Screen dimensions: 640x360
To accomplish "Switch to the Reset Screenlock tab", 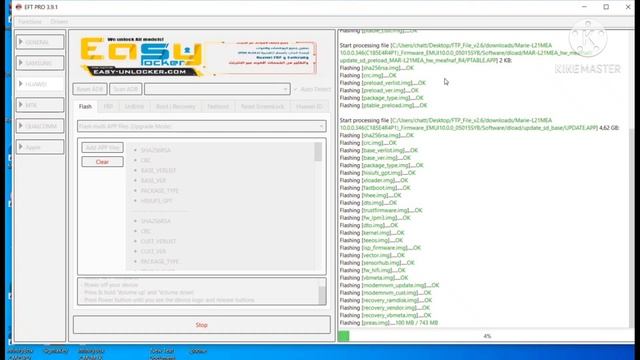I will point(262,107).
